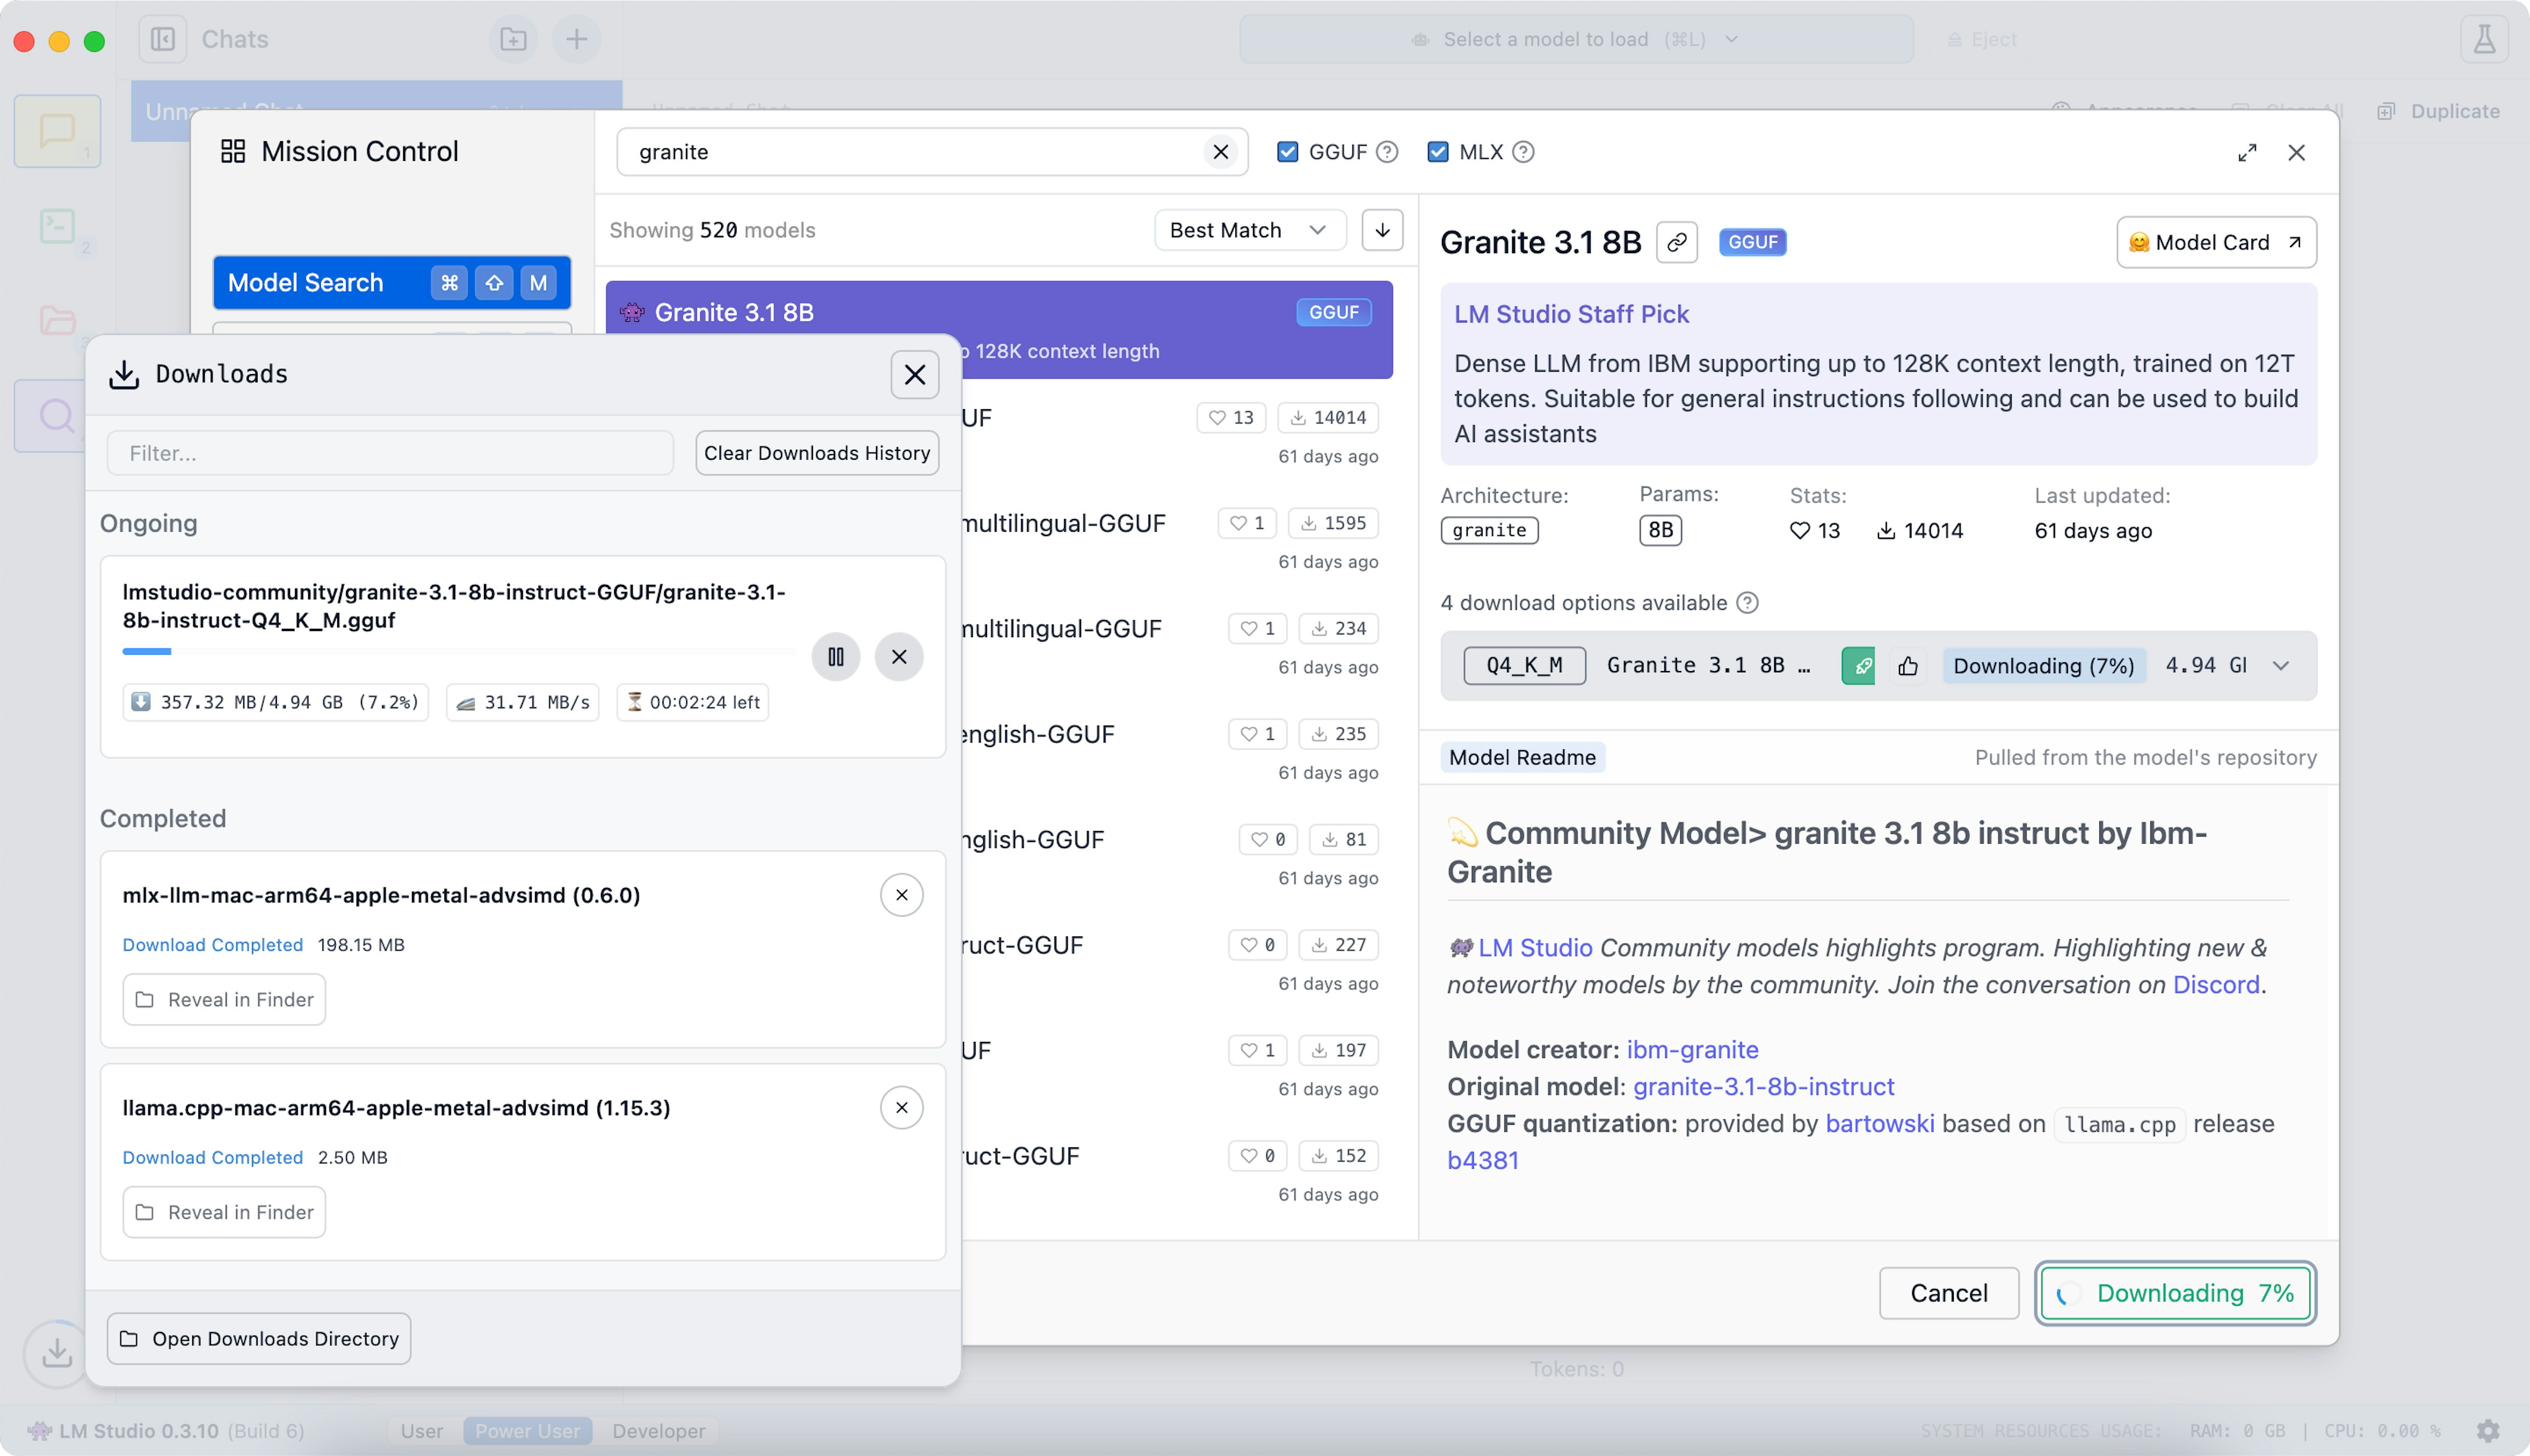Copy model link icon beside Granite 3.1 8B
The width and height of the screenshot is (2530, 1456).
coord(1677,242)
